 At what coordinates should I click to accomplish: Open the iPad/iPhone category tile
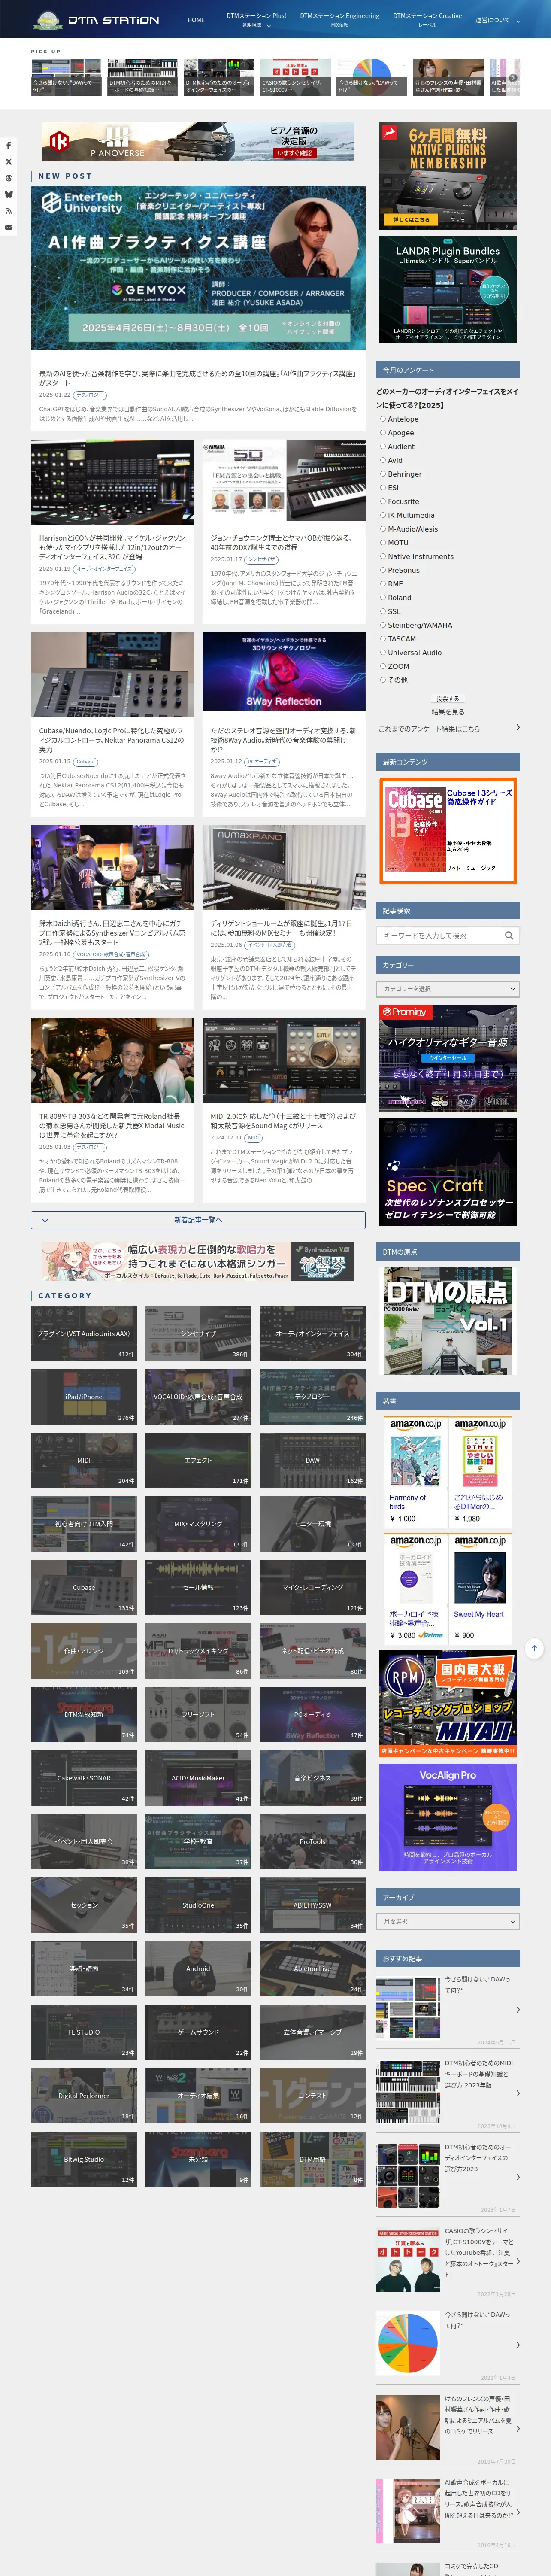tap(84, 1397)
